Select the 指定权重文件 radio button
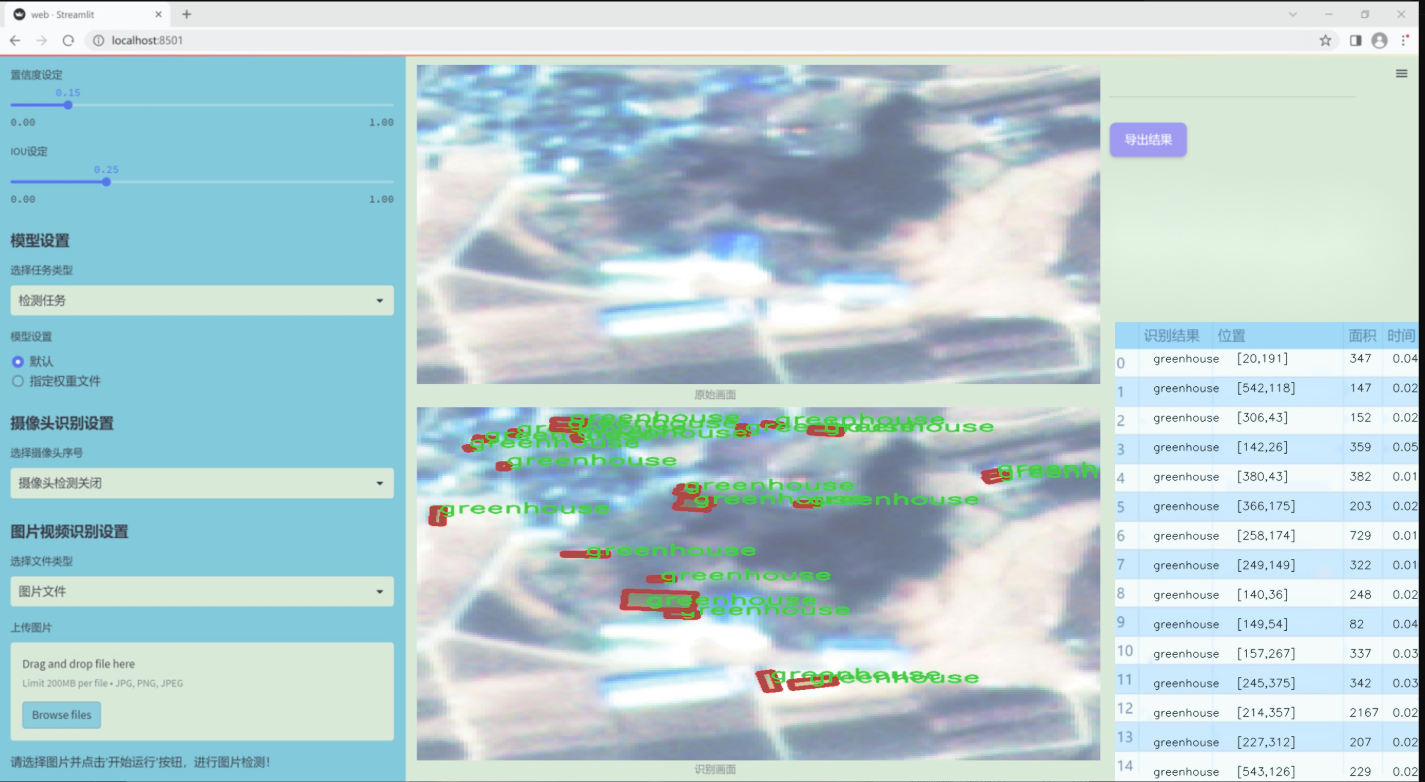Screen dimensions: 1425x782 pyautogui.click(x=17, y=381)
